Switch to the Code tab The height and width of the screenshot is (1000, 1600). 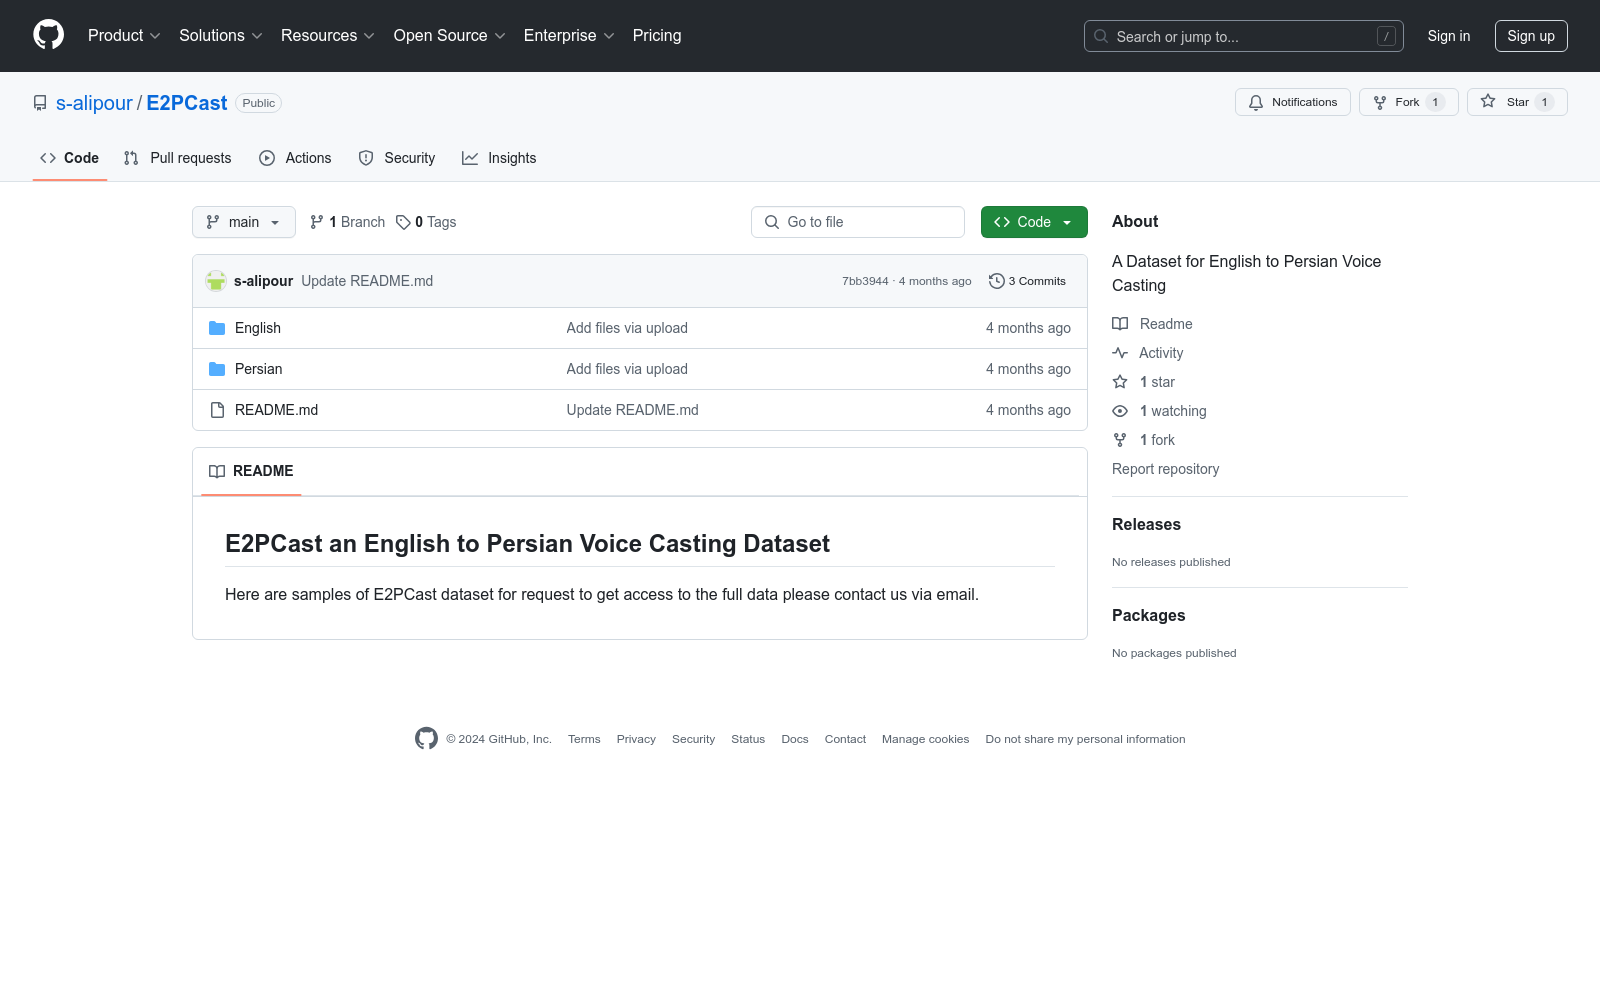coord(70,158)
